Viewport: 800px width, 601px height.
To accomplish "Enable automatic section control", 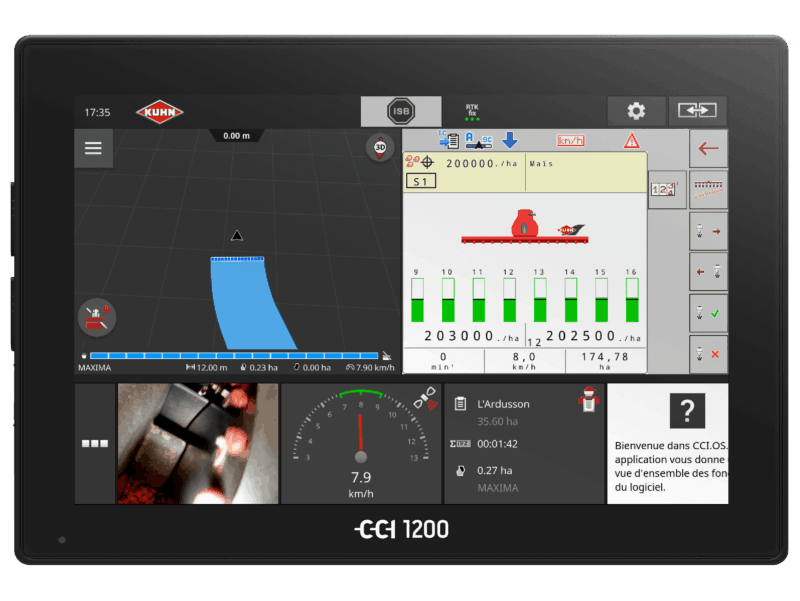I will click(478, 140).
